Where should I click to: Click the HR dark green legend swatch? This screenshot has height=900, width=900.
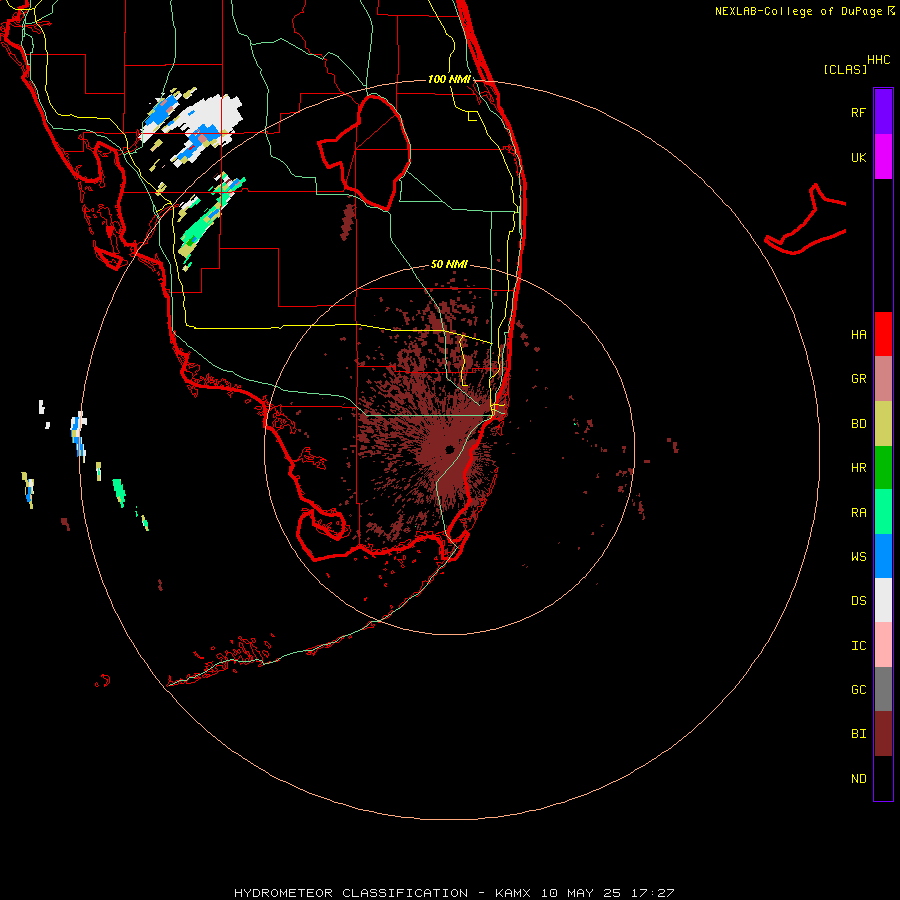pos(883,468)
